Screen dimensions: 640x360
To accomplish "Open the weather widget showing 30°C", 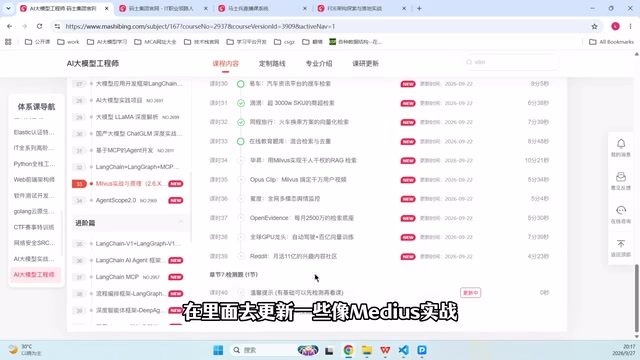I will (x=25, y=350).
